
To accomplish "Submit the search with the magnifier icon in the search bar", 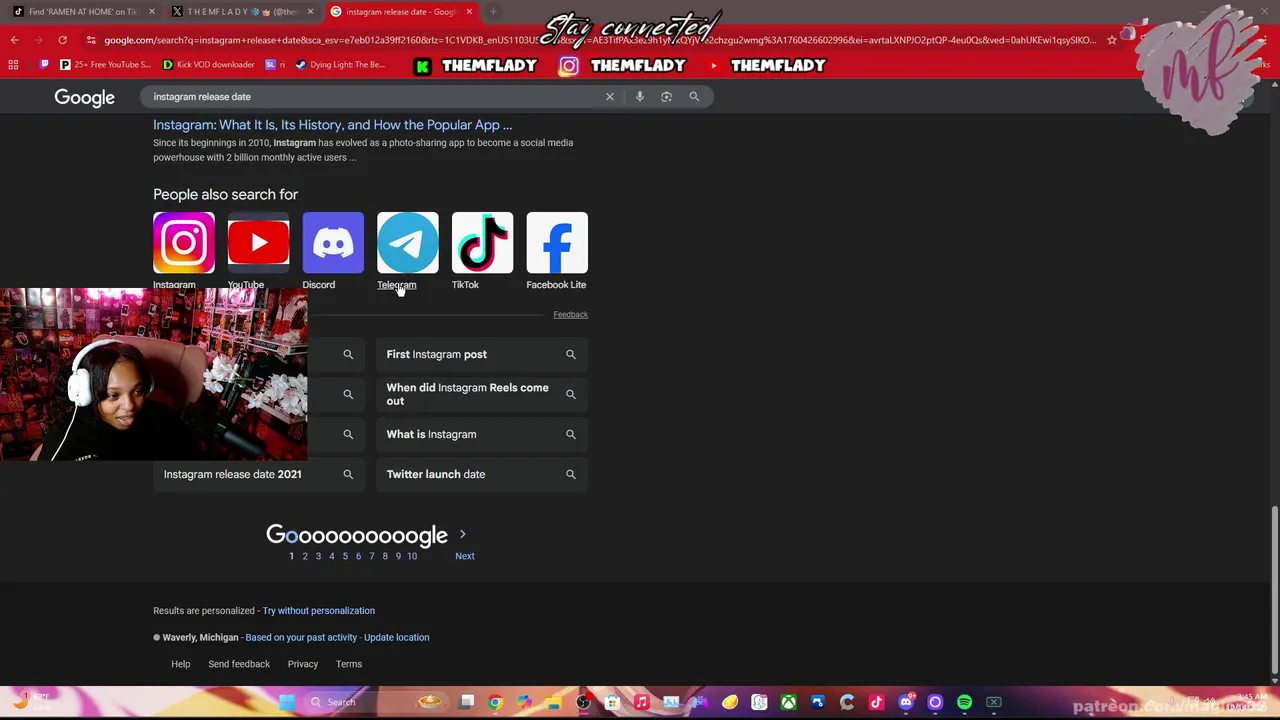I will 694,97.
